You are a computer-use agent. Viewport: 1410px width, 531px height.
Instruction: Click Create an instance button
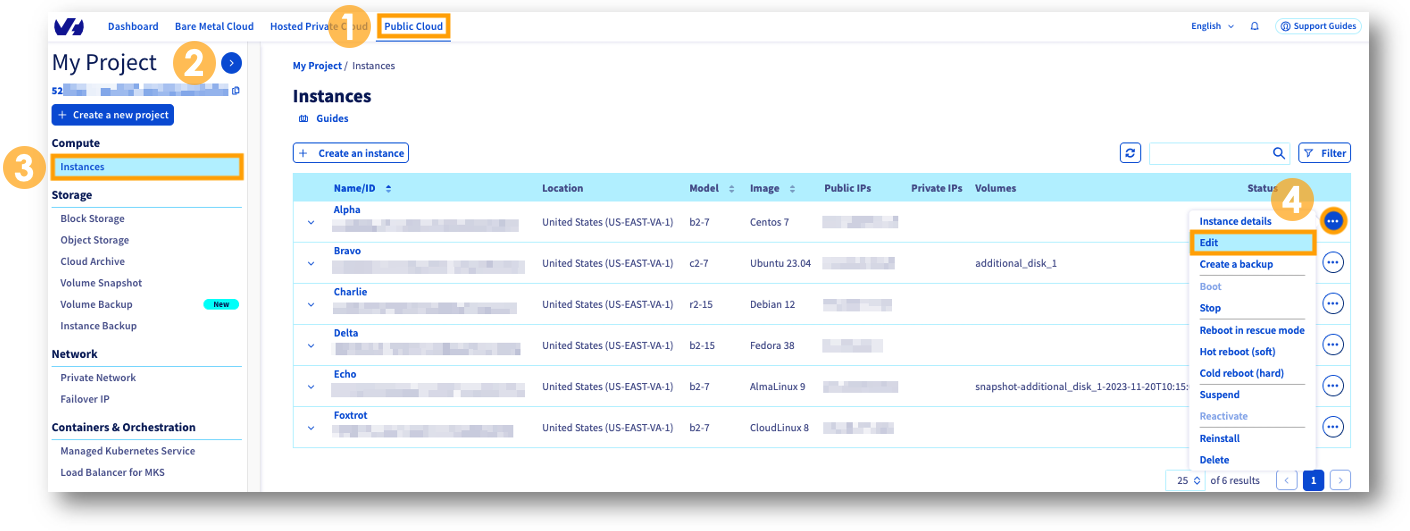[x=351, y=153]
